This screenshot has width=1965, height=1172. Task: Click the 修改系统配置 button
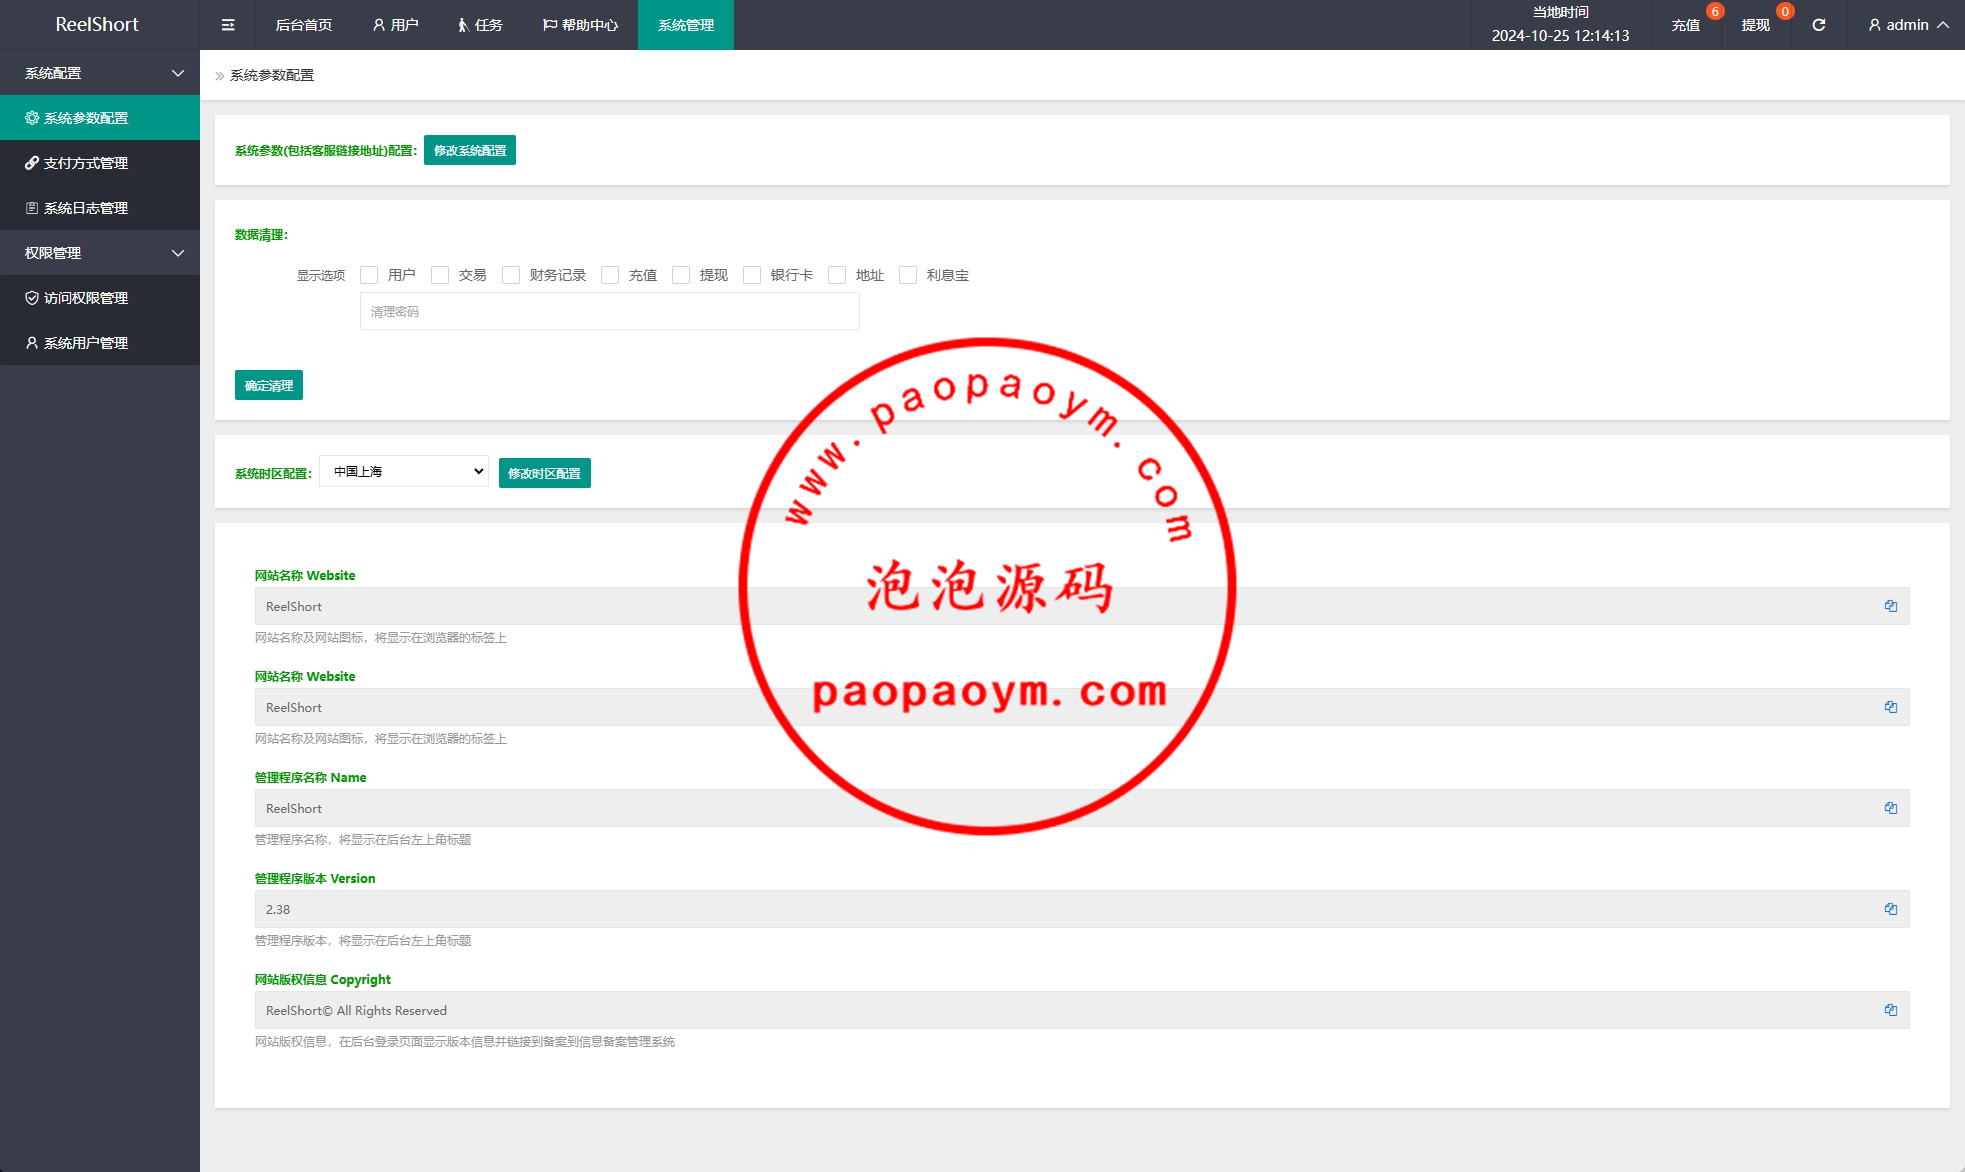(x=470, y=150)
